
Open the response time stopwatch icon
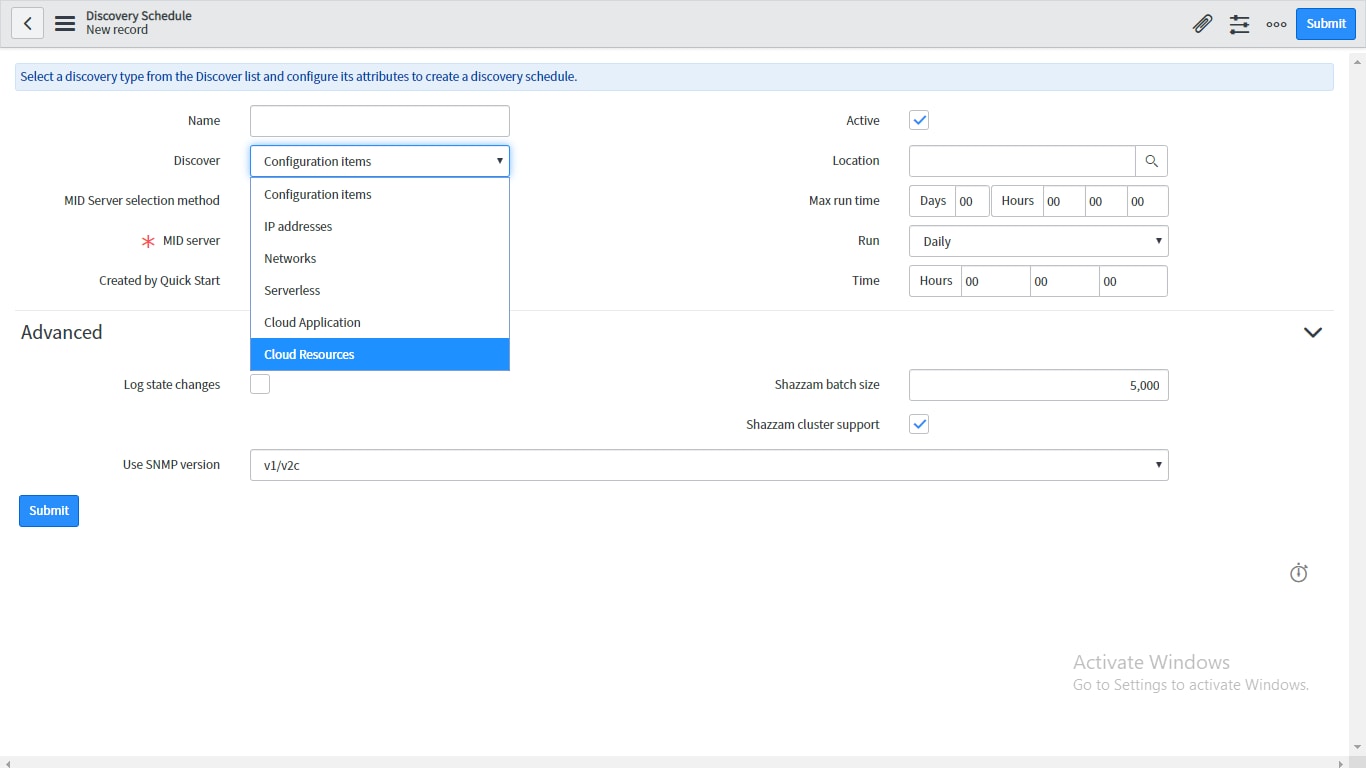tap(1299, 573)
